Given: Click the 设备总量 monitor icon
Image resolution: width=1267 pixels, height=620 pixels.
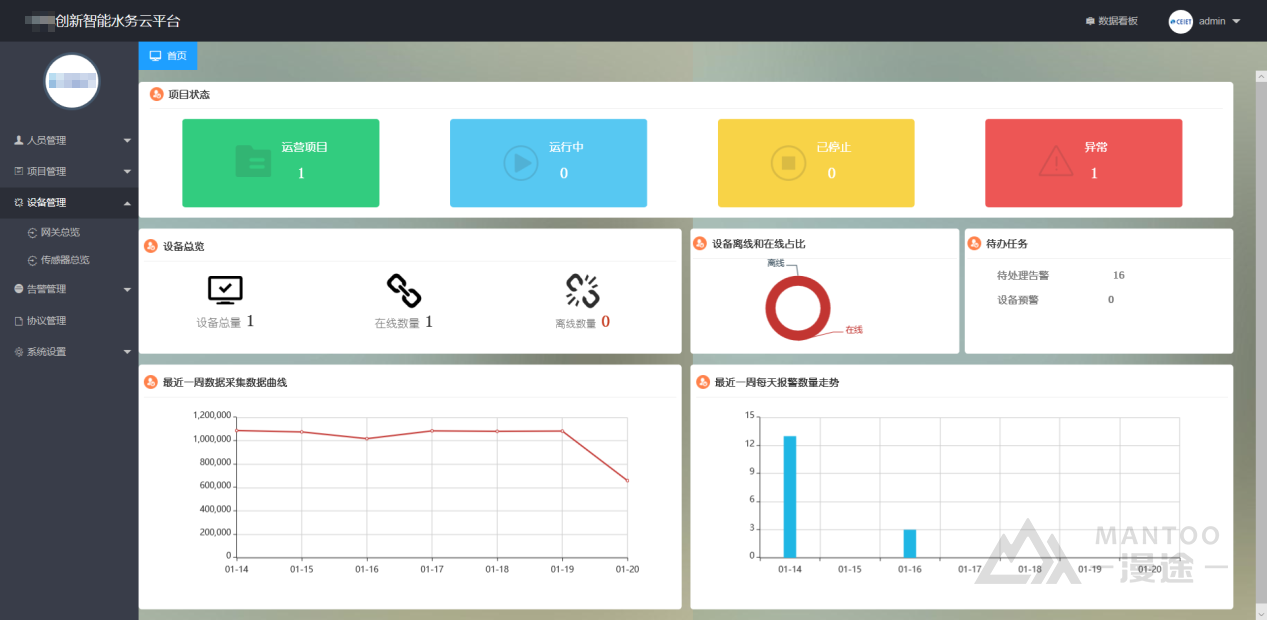Looking at the screenshot, I should (x=225, y=290).
